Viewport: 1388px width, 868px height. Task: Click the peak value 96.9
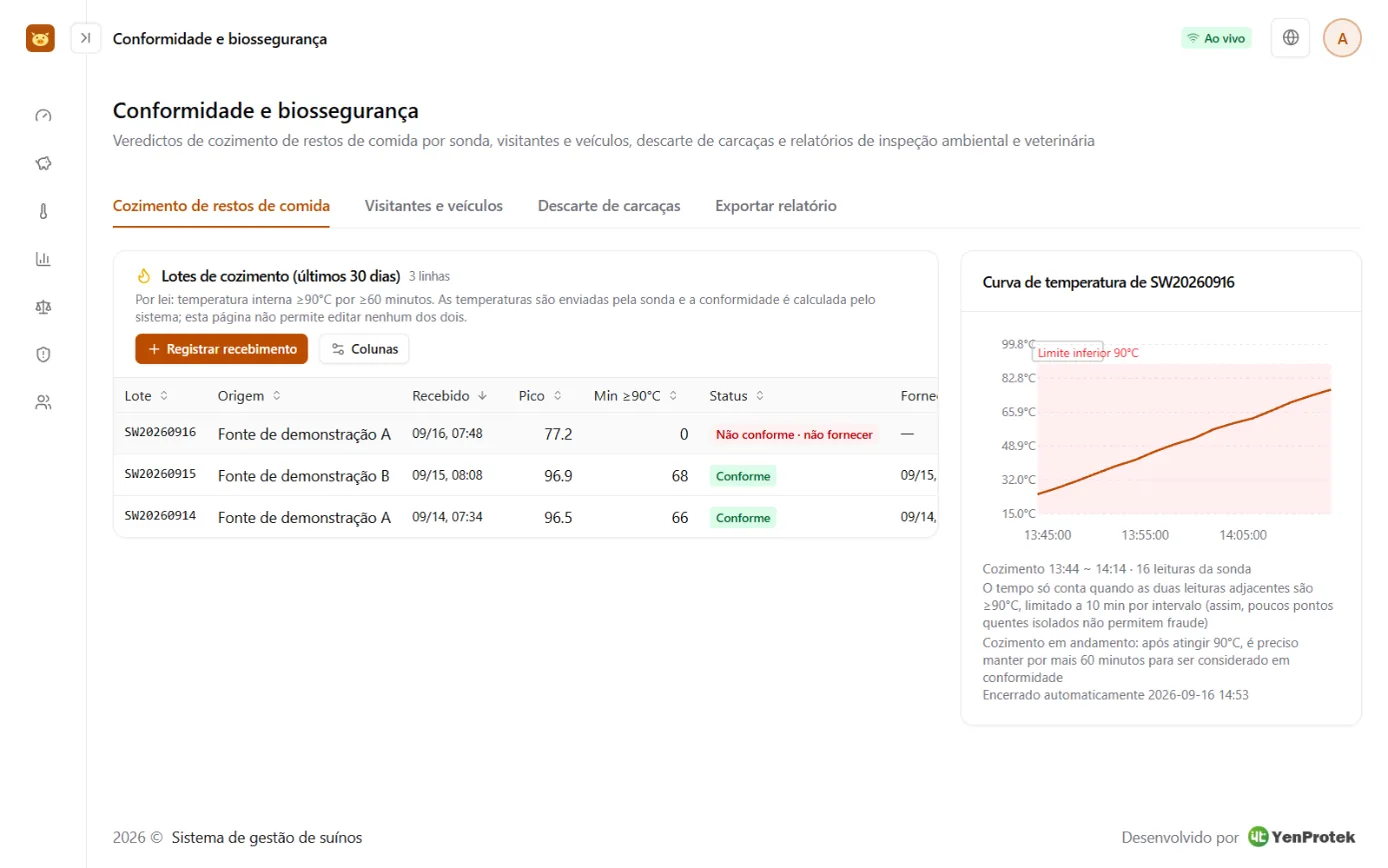(x=558, y=476)
